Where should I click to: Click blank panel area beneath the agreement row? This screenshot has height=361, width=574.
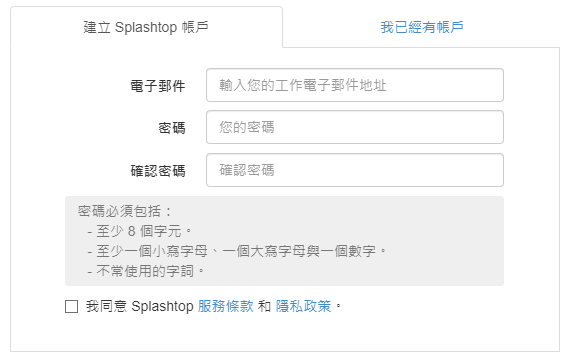[x=285, y=333]
